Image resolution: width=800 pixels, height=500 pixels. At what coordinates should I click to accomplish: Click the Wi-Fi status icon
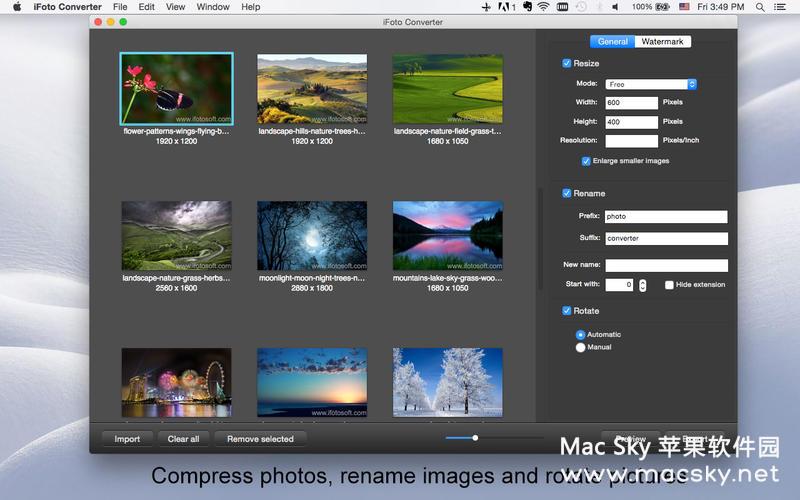(543, 7)
